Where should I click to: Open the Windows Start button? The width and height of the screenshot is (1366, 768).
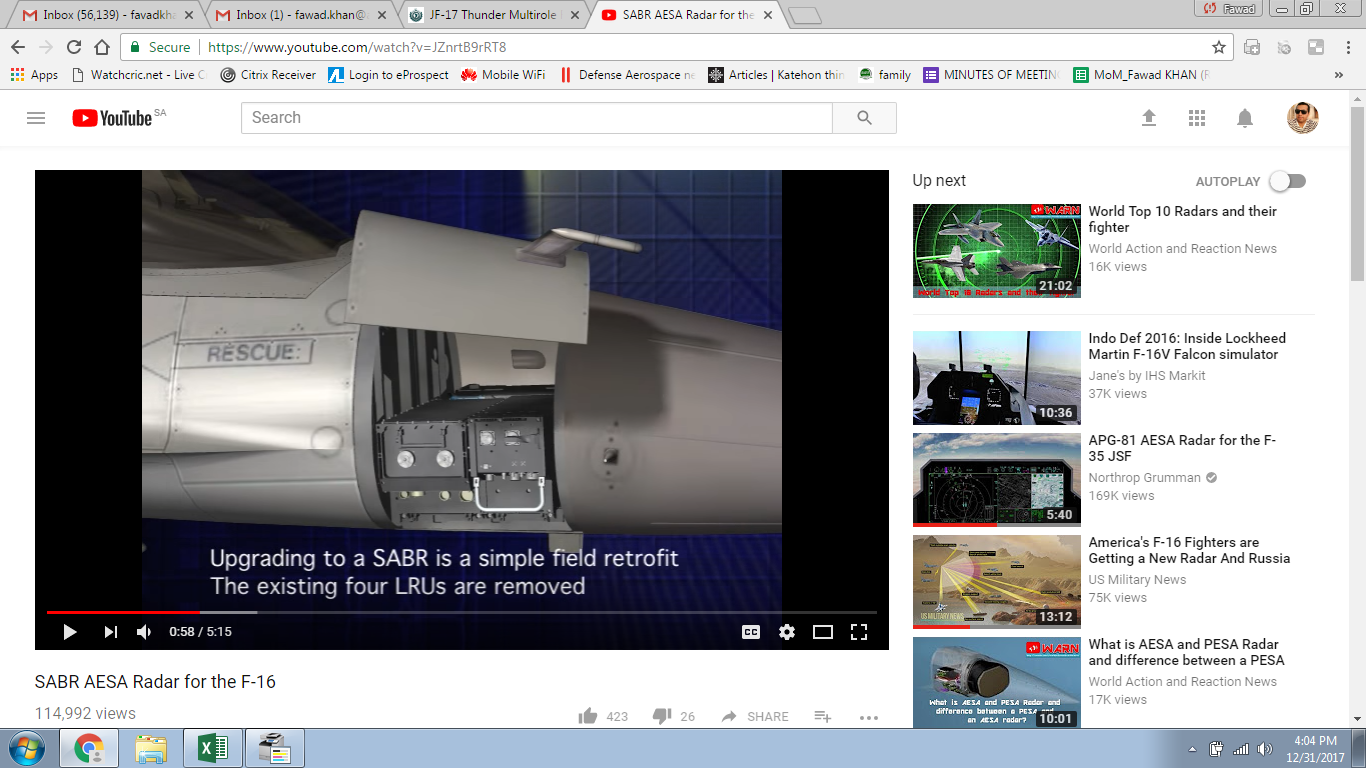coord(26,749)
